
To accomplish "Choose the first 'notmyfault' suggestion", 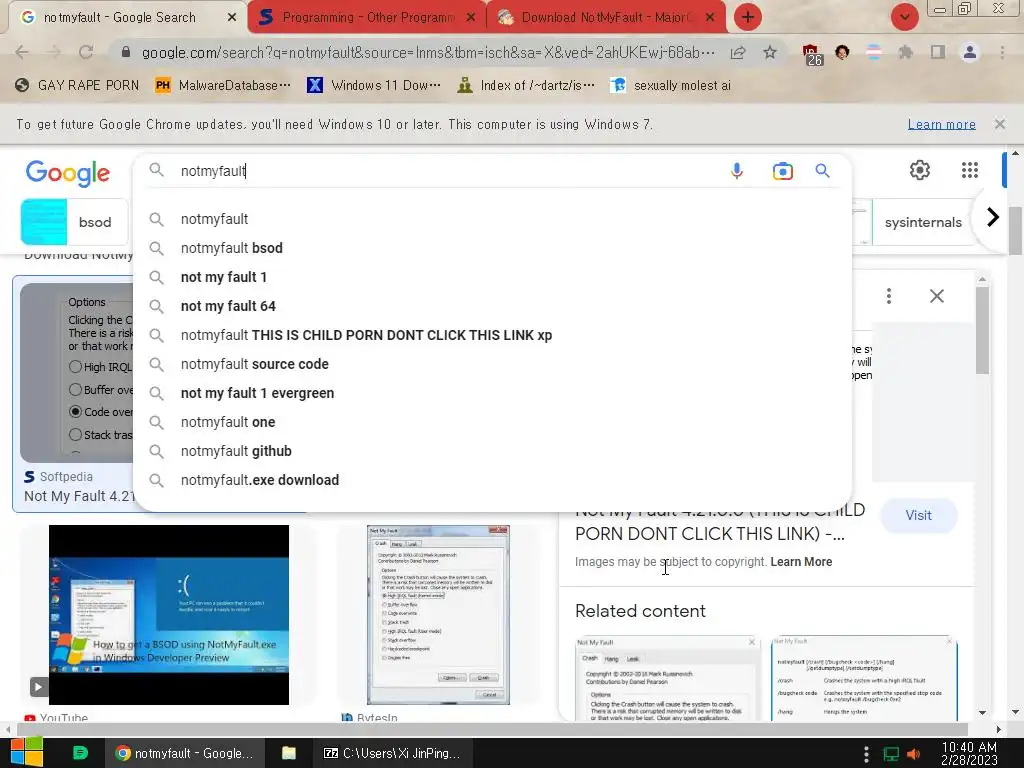I will click(492, 219).
